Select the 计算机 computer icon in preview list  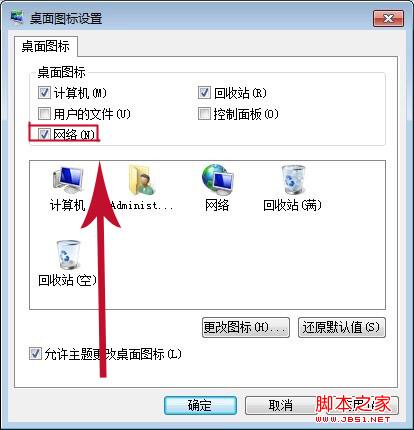click(68, 180)
